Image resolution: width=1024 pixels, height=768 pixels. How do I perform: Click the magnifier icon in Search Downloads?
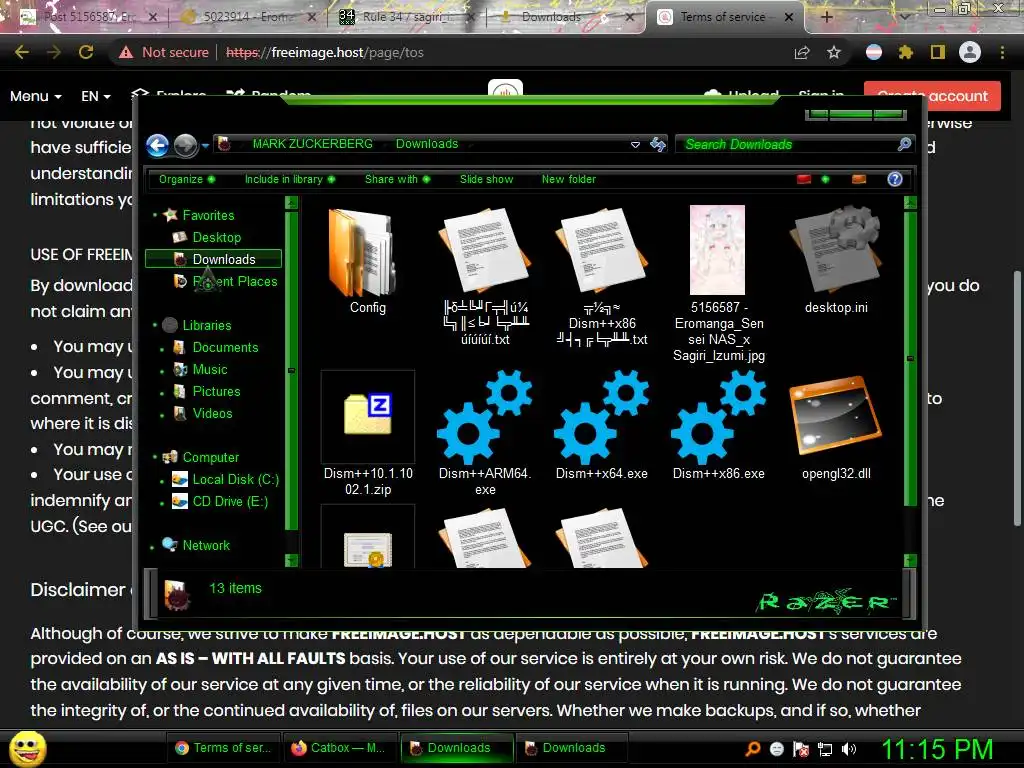(904, 144)
